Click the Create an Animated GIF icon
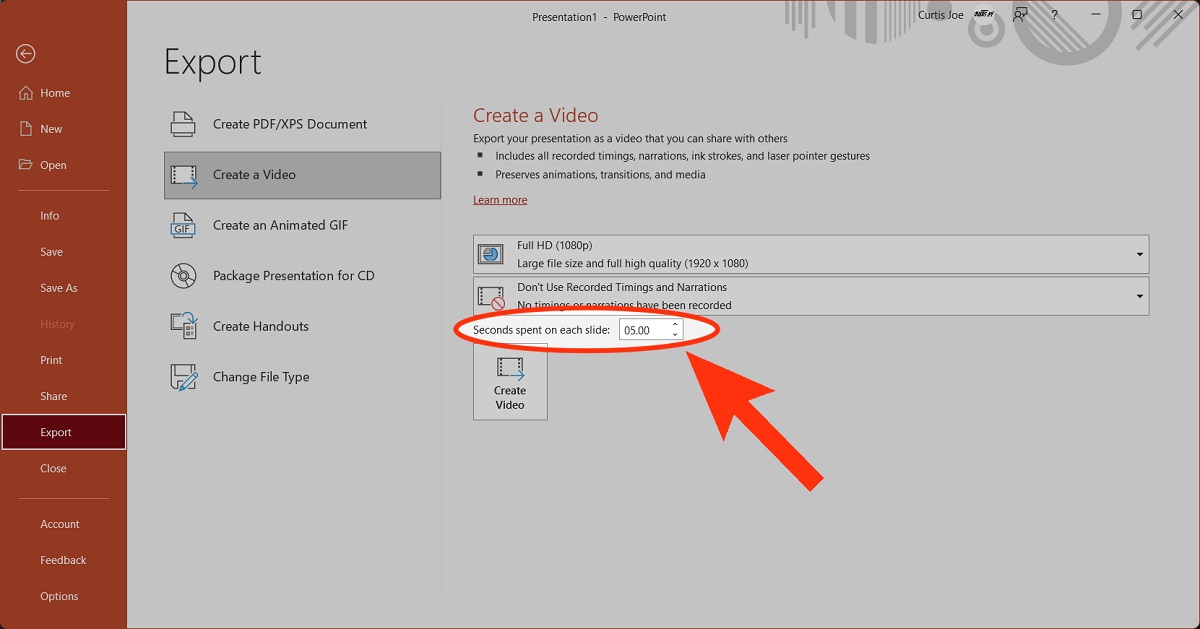 (x=183, y=225)
